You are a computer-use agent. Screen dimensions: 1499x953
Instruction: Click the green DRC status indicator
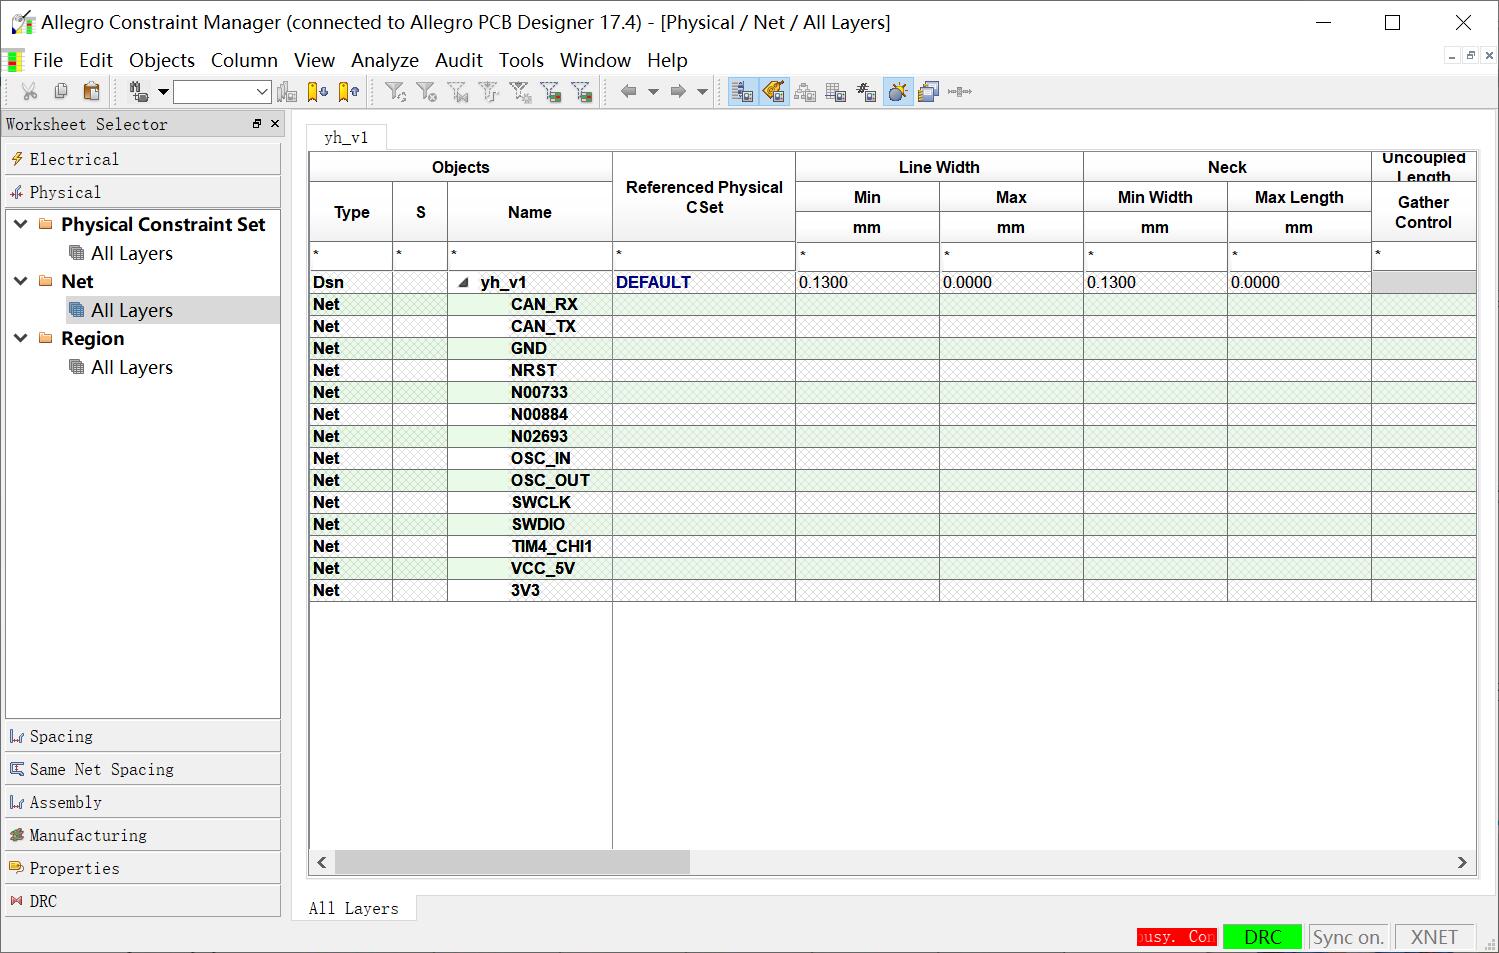pos(1262,937)
